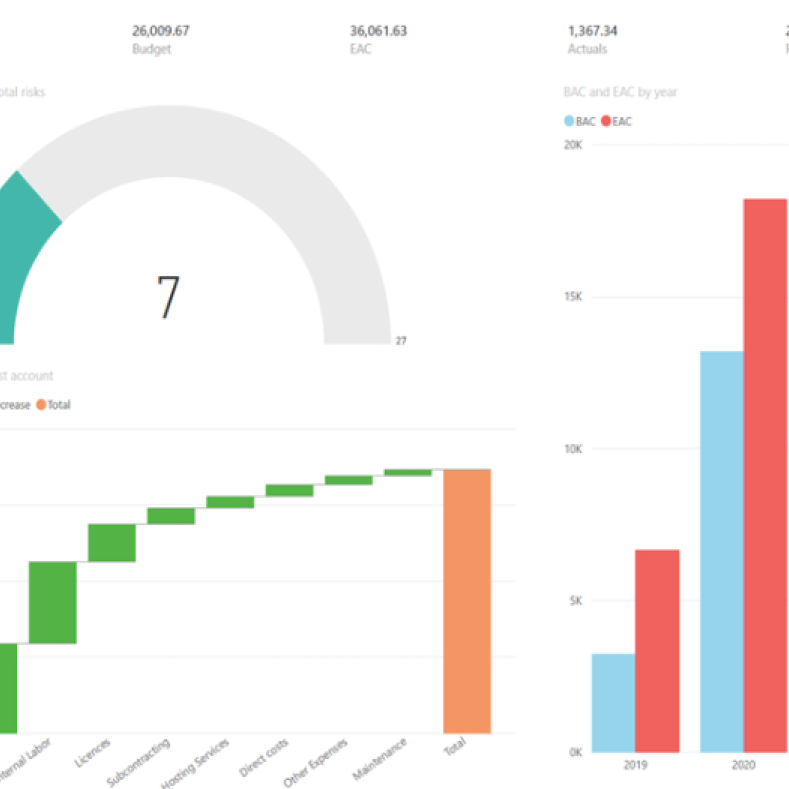The image size is (789, 789).
Task: Click the 36,061.63 EAC card
Action: [378, 39]
